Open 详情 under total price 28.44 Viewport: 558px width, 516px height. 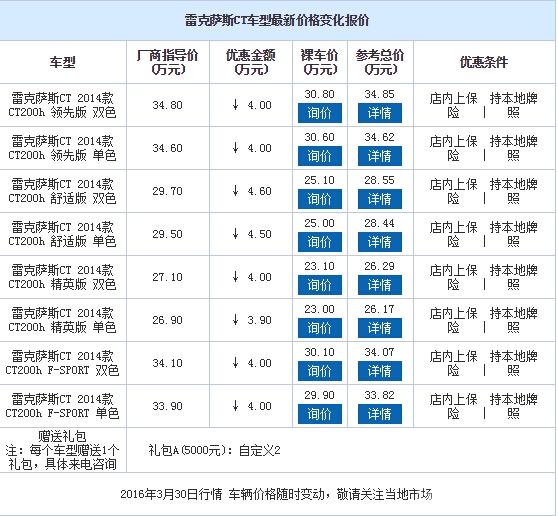[380, 242]
